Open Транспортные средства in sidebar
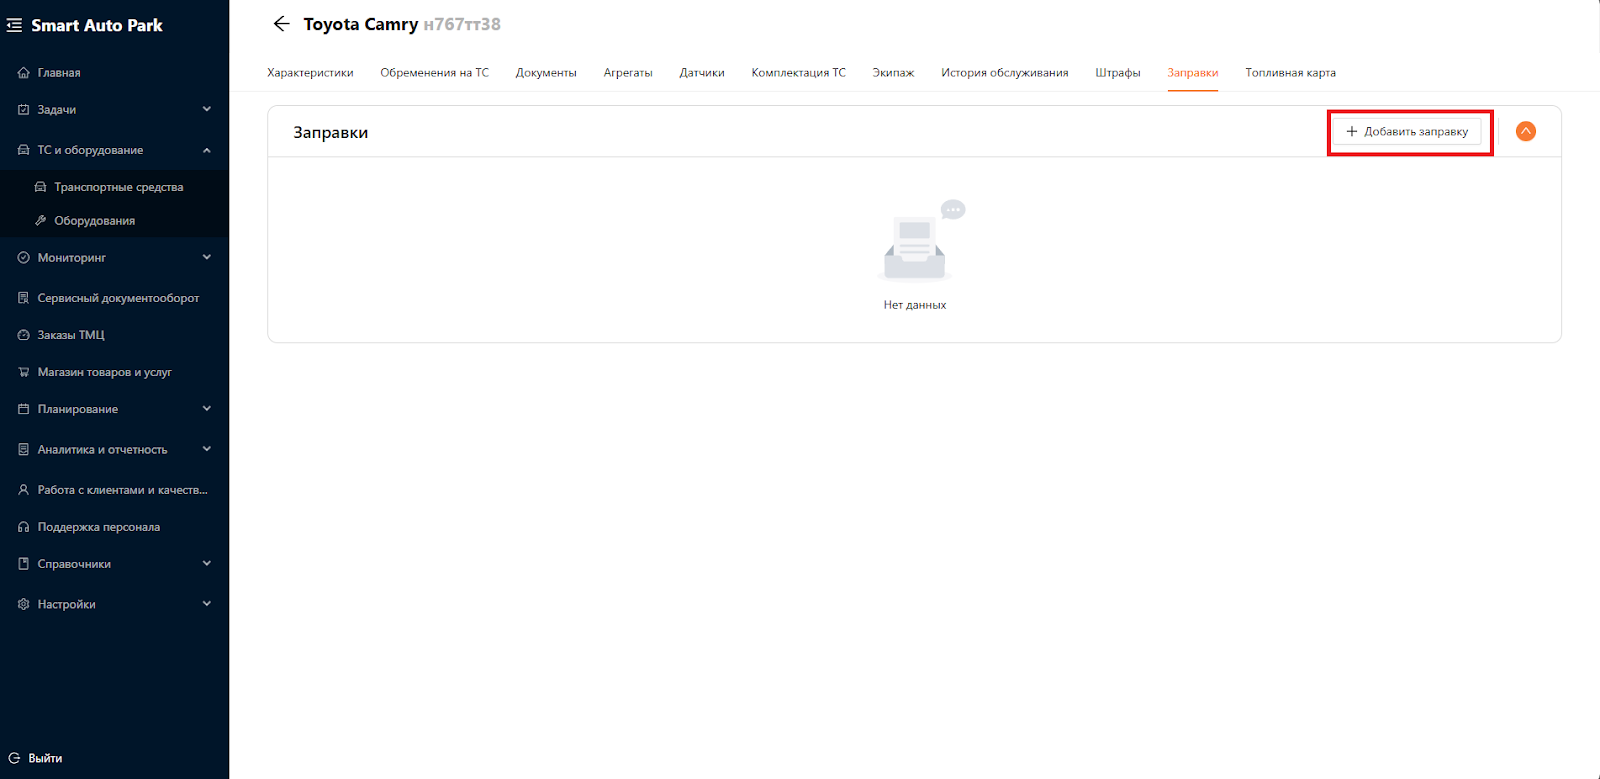 tap(118, 187)
